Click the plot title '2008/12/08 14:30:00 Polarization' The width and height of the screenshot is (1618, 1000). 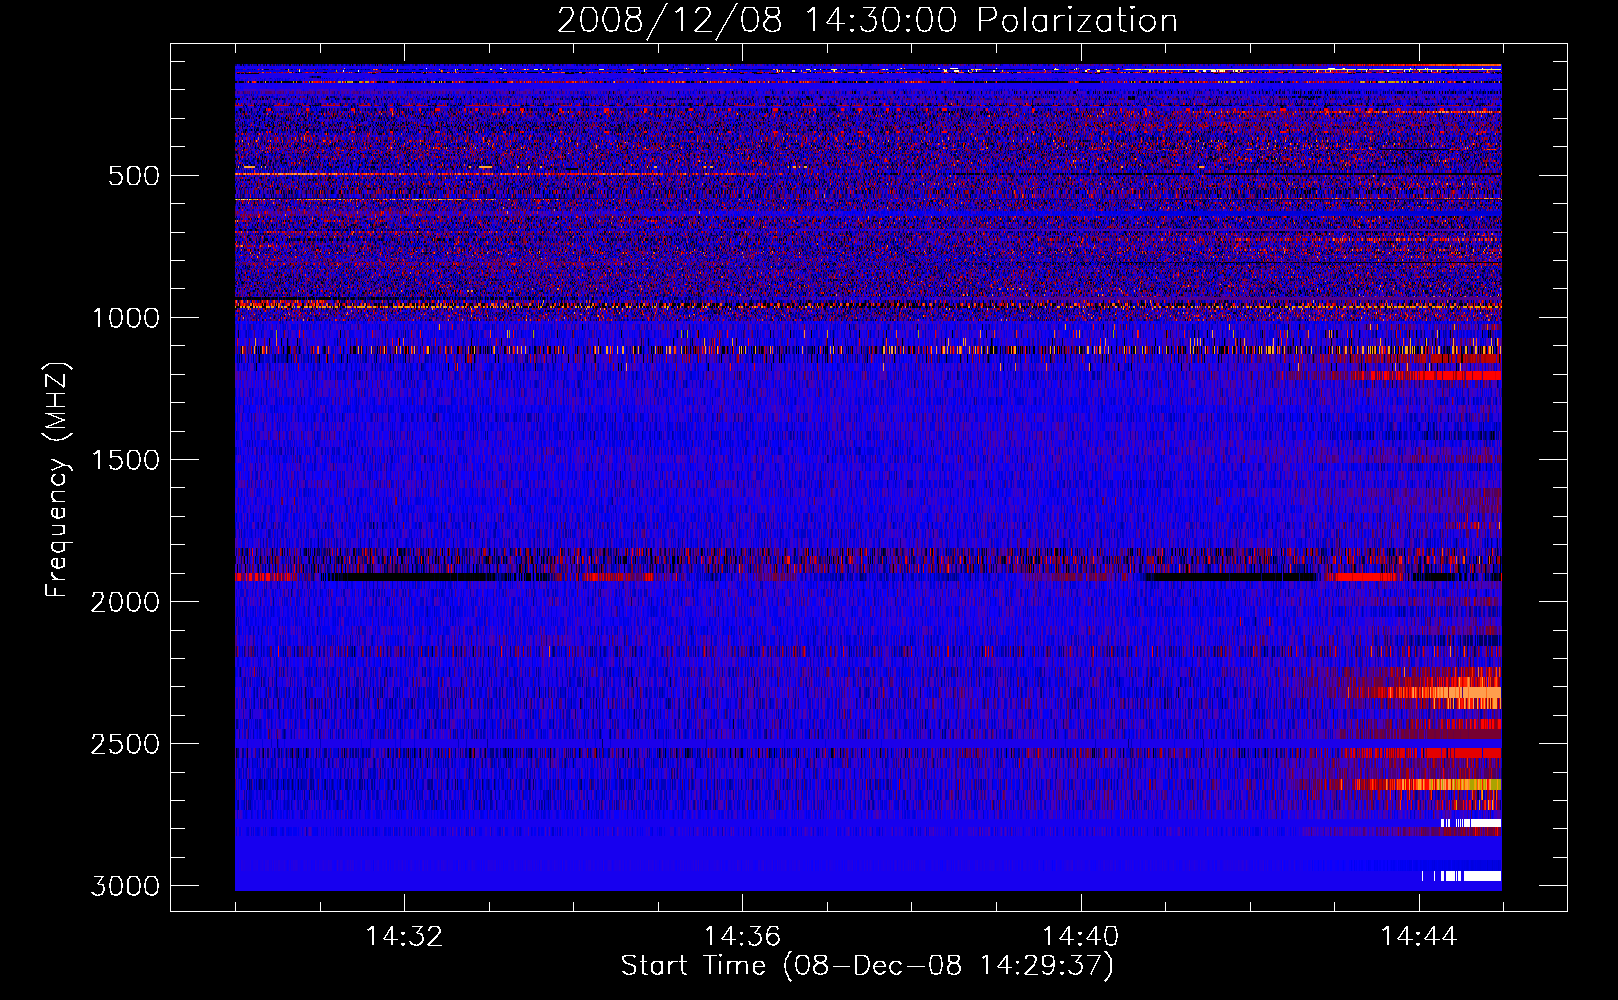867,21
